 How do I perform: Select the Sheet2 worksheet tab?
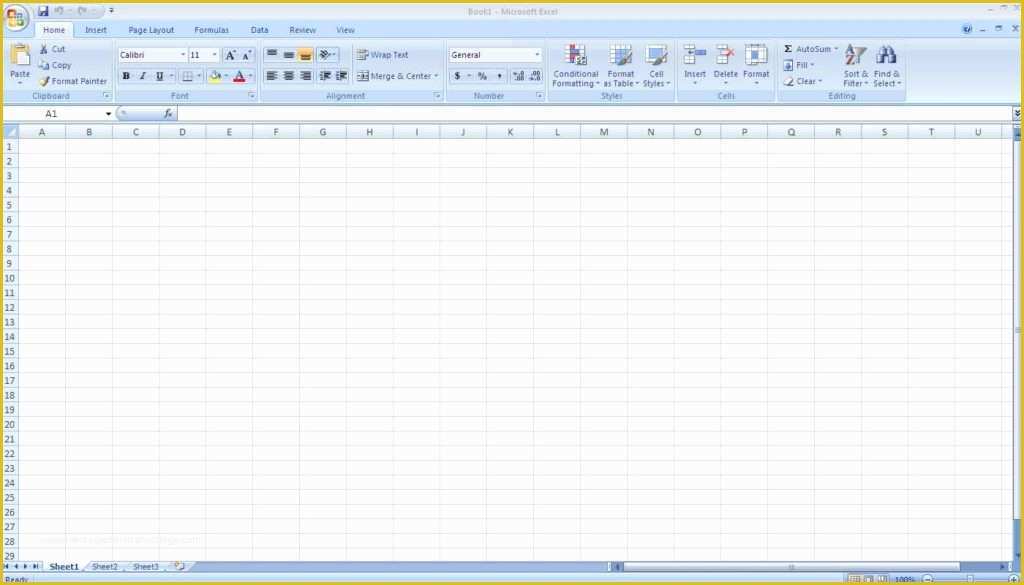click(105, 567)
